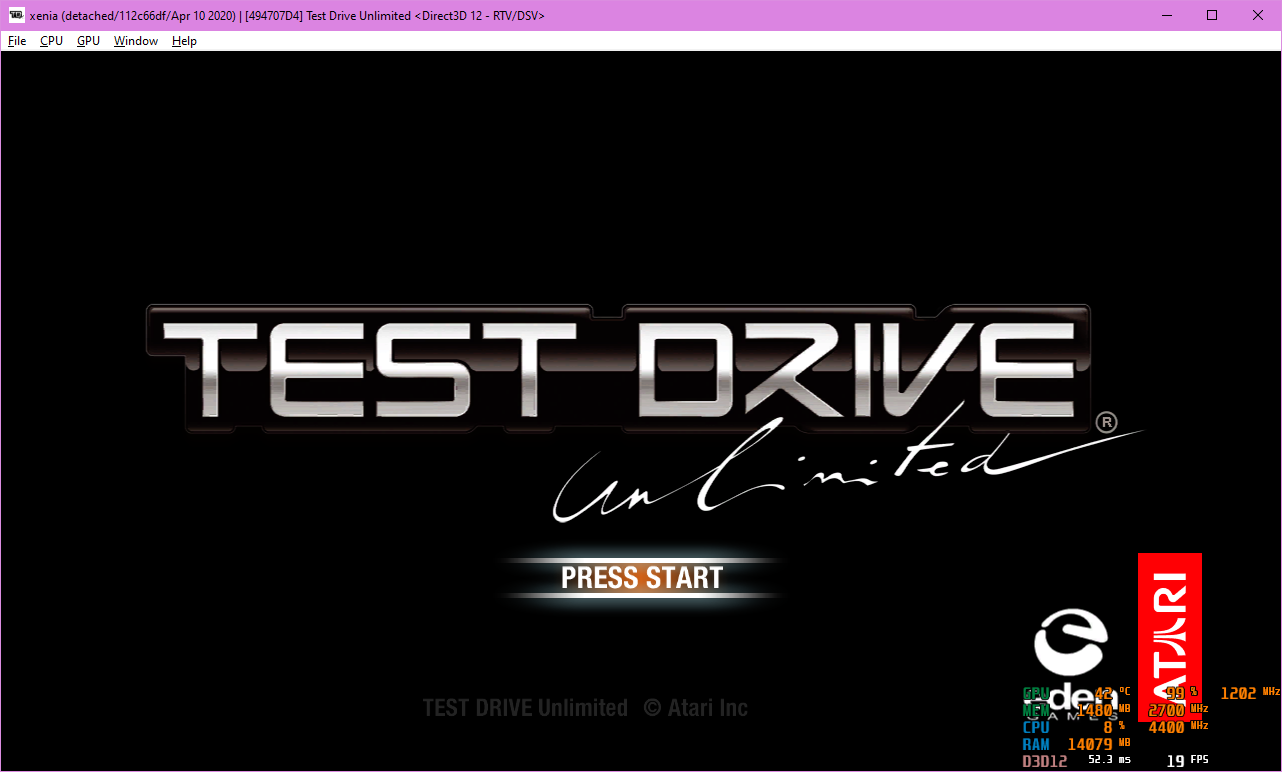Close the xenia window
The height and width of the screenshot is (772, 1282).
[1257, 15]
